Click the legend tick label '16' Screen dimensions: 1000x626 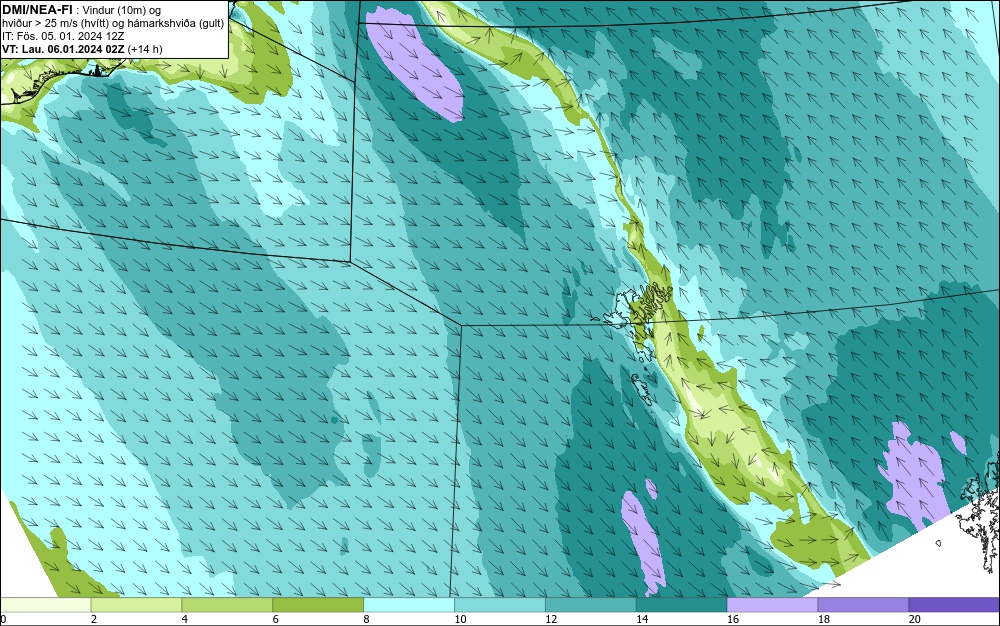[x=733, y=619]
